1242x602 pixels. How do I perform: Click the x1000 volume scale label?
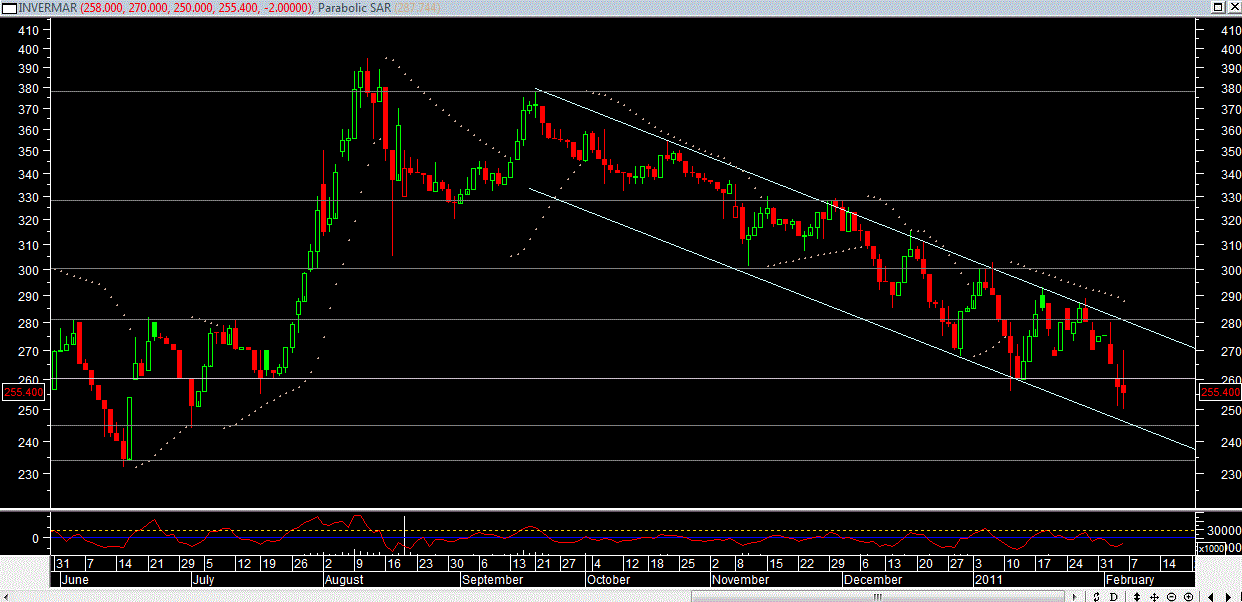1210,548
